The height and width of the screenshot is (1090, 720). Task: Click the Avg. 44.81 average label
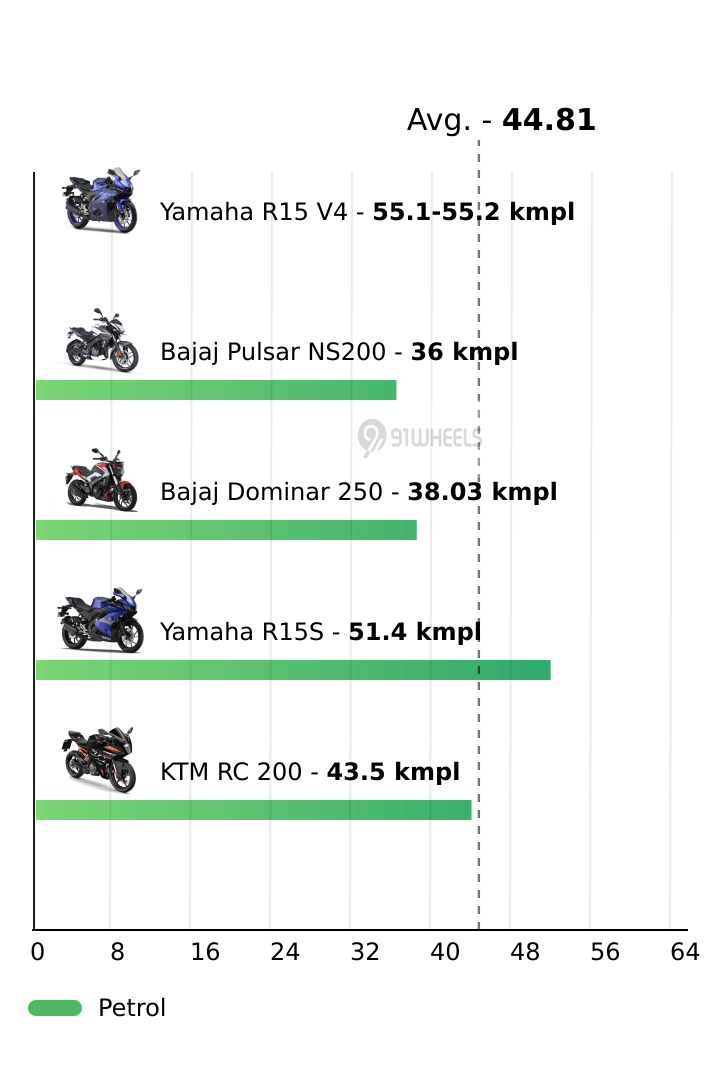[x=501, y=121]
